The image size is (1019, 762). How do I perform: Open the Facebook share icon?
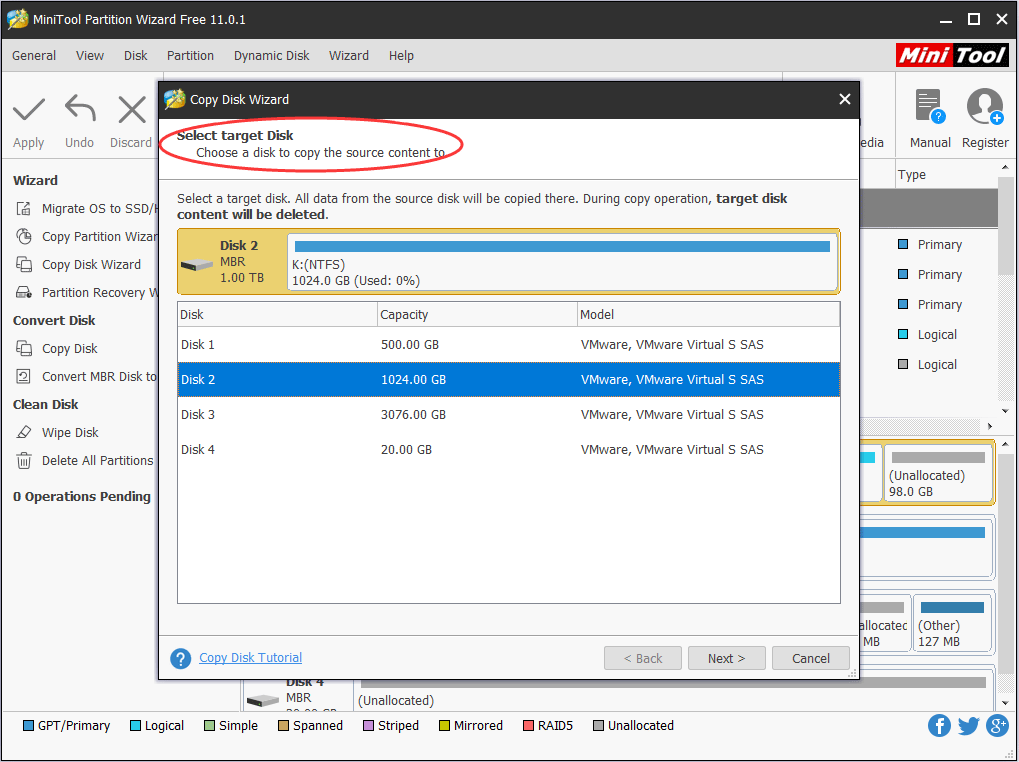(x=939, y=725)
